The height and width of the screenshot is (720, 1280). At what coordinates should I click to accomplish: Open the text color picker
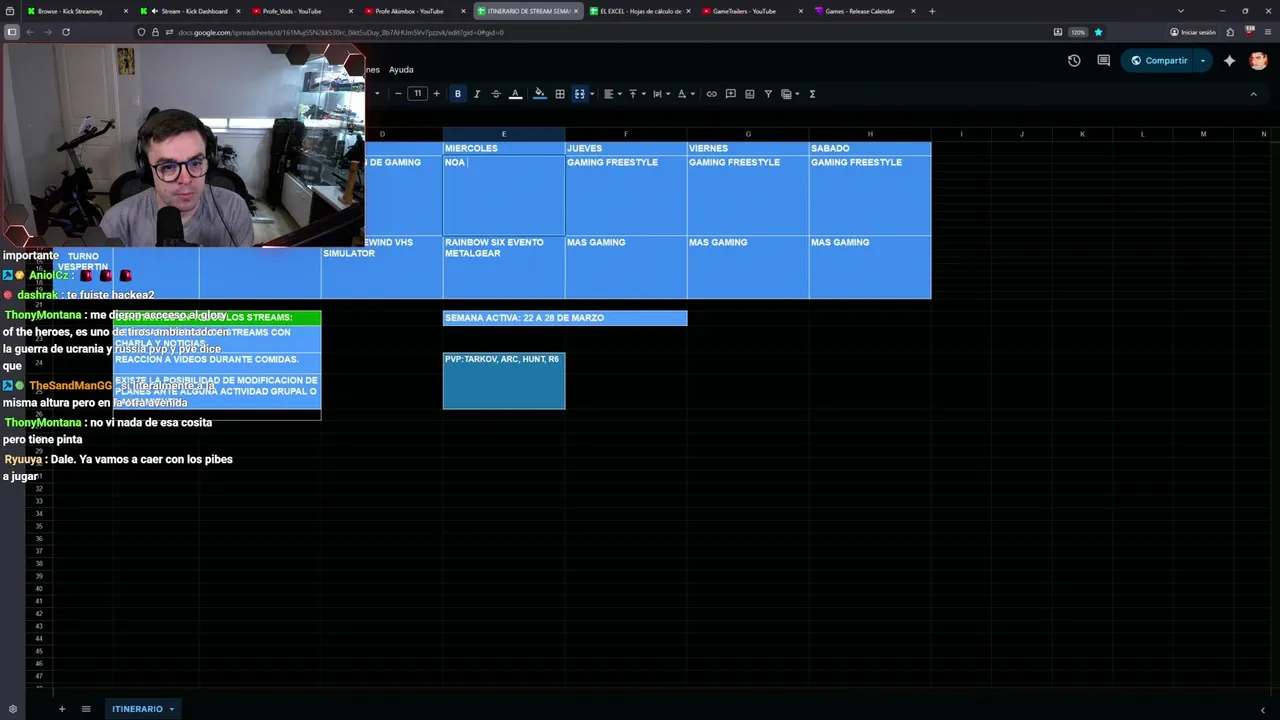(516, 94)
